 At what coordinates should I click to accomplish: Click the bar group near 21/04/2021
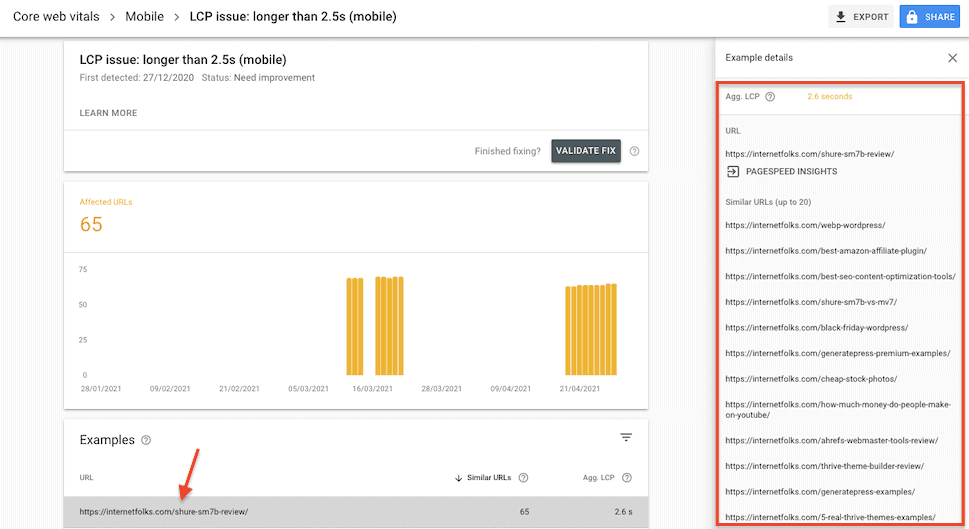tap(591, 329)
